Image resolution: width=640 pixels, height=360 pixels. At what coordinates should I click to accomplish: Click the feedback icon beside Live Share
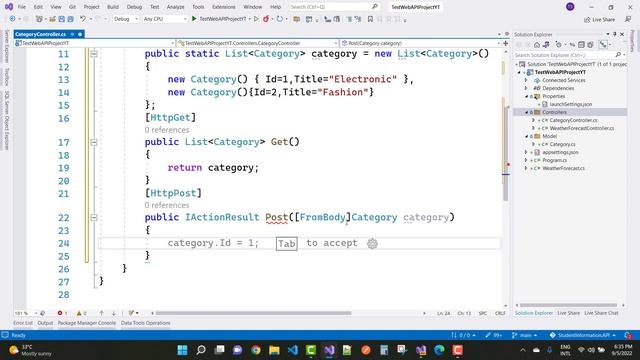[628, 19]
